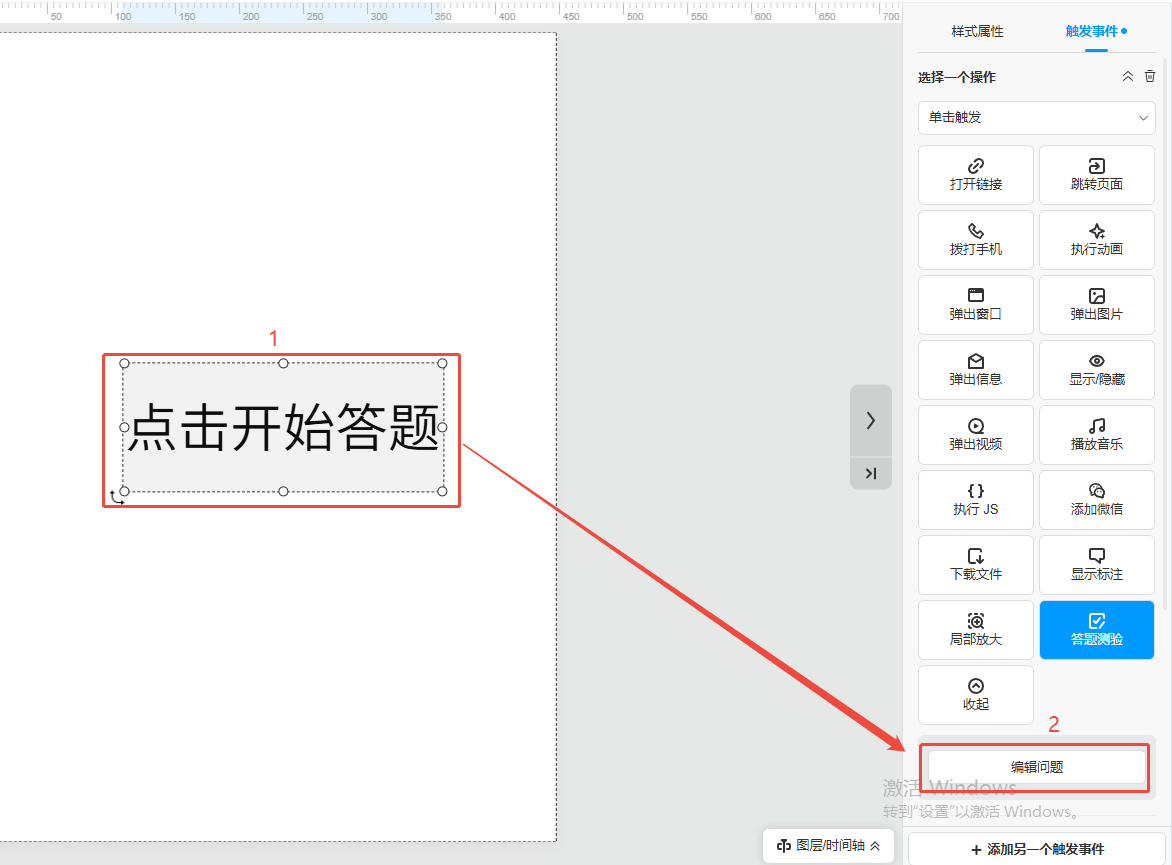Screen dimensions: 1172x865
Task: Select the 弹出窗口 popup window action
Action: tap(975, 304)
